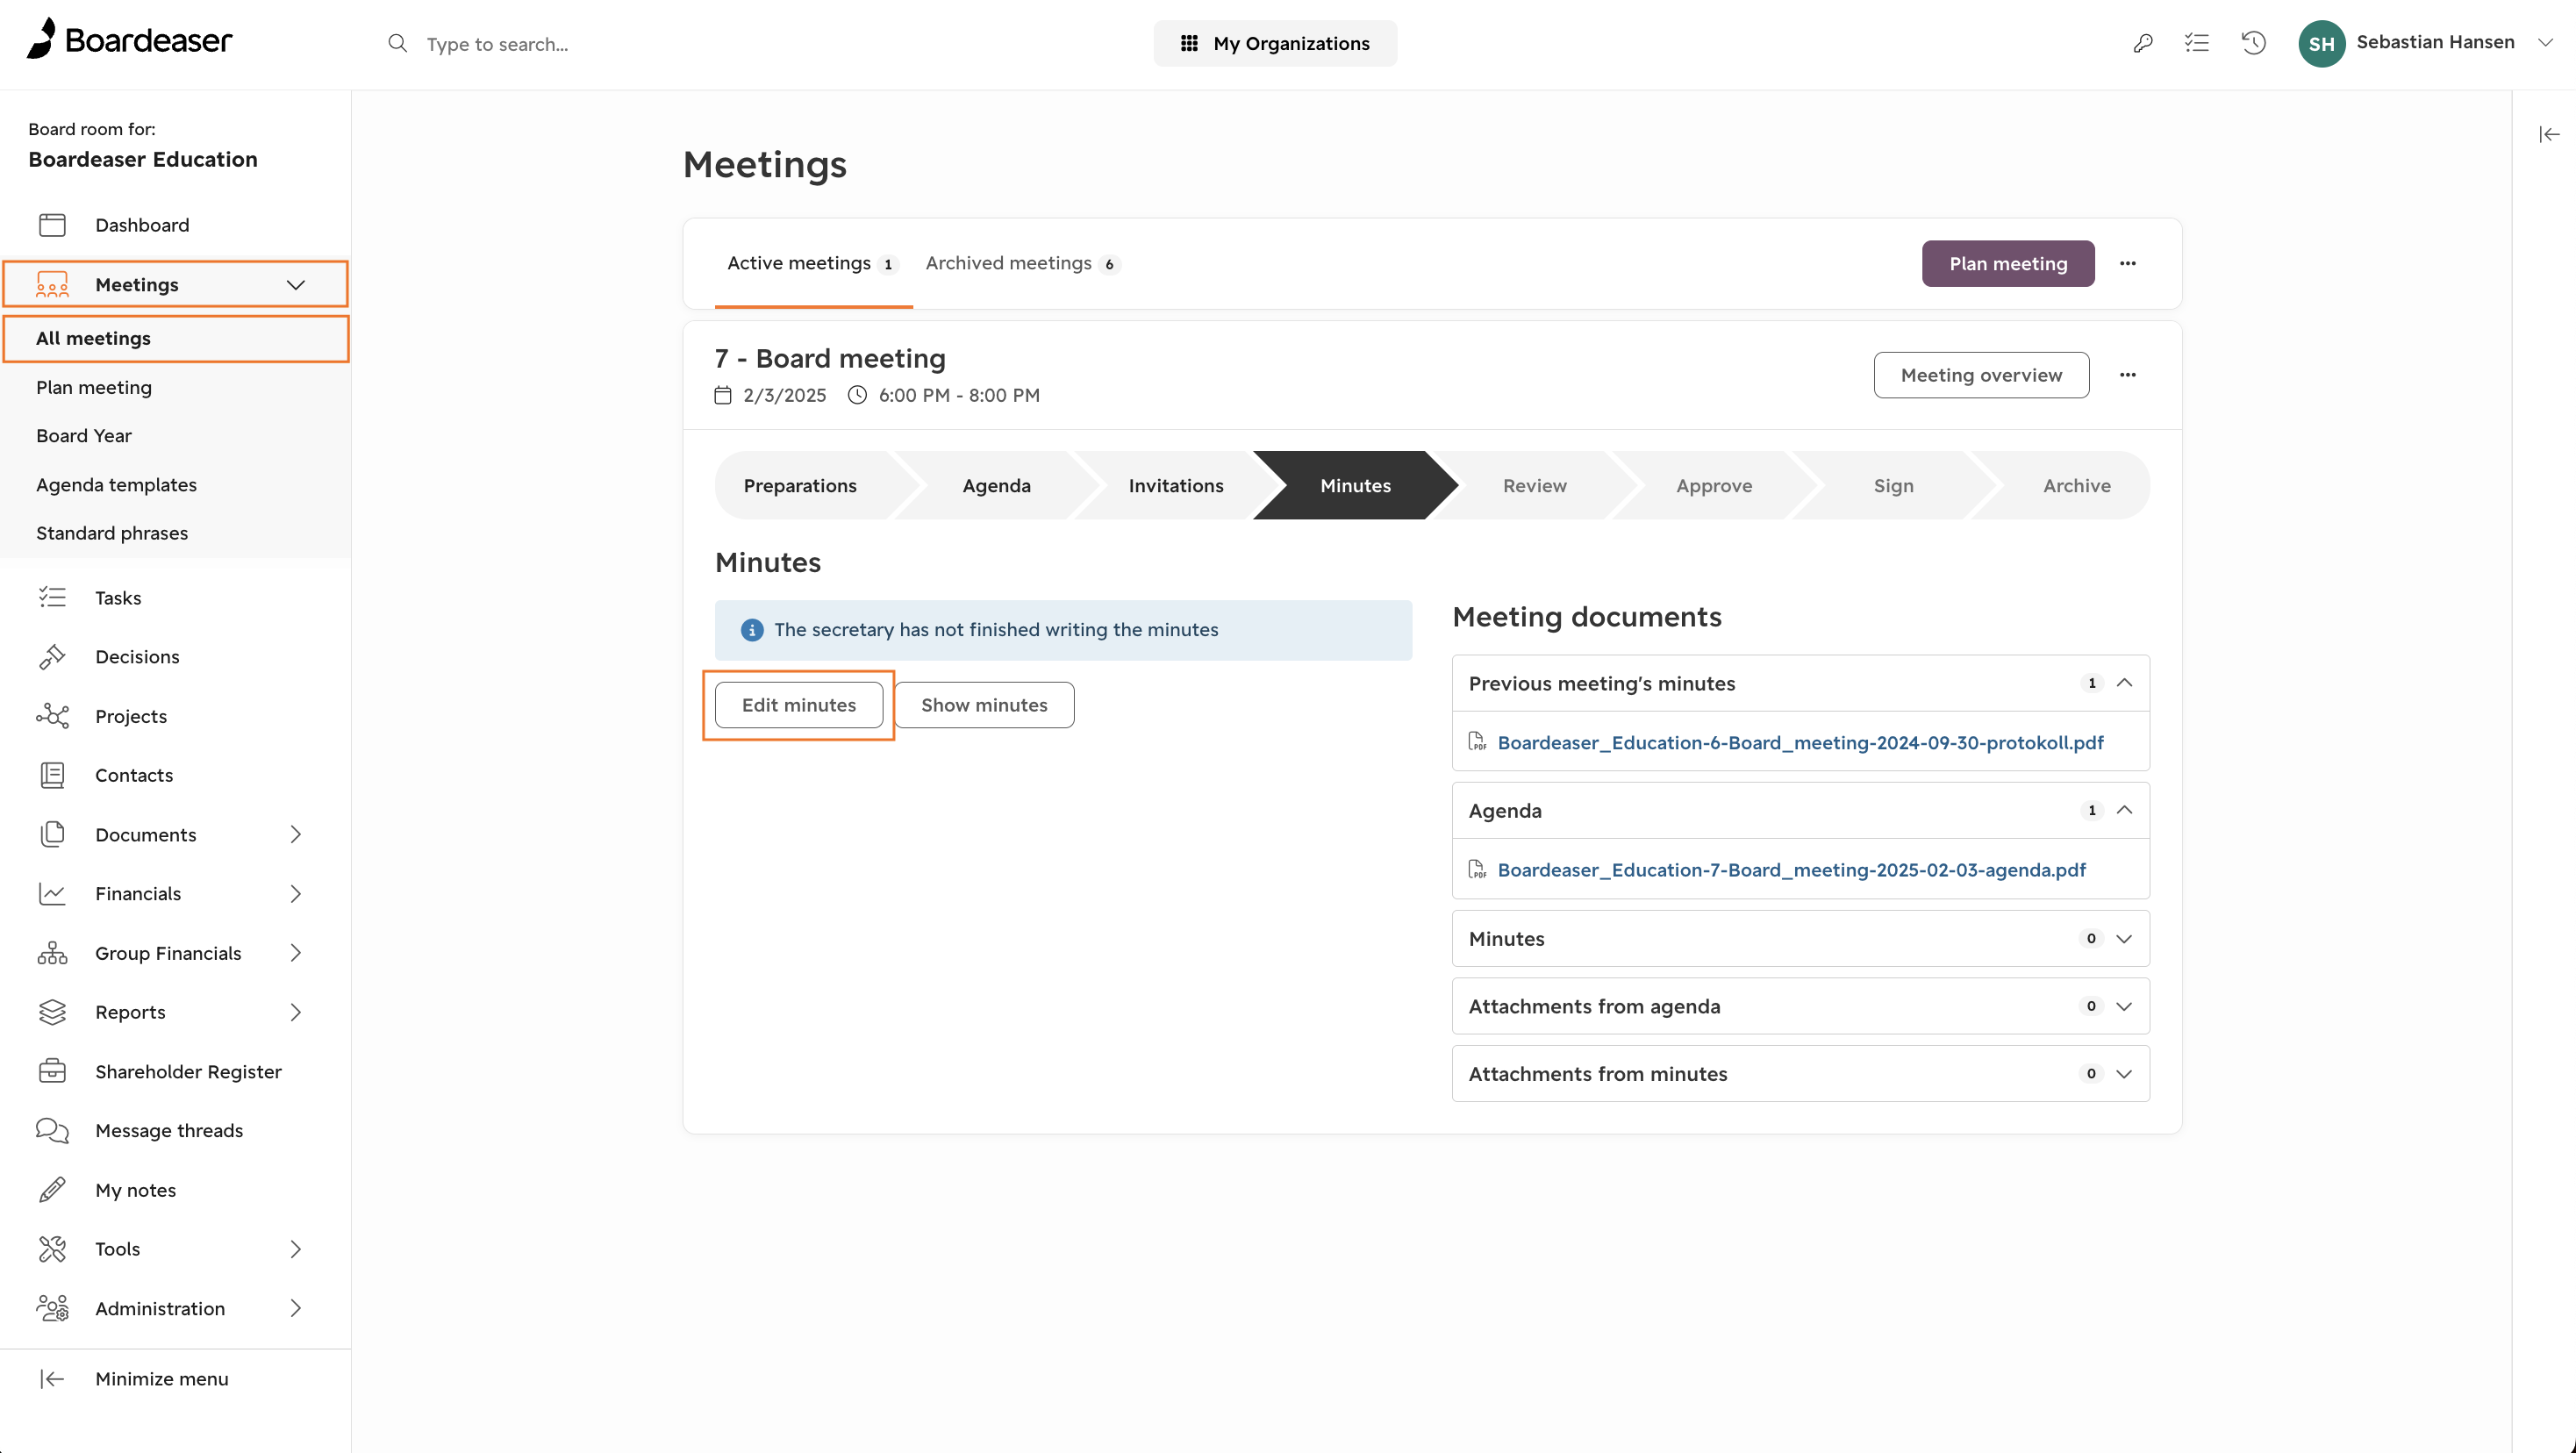Click the Plan meeting purple button

(2007, 263)
